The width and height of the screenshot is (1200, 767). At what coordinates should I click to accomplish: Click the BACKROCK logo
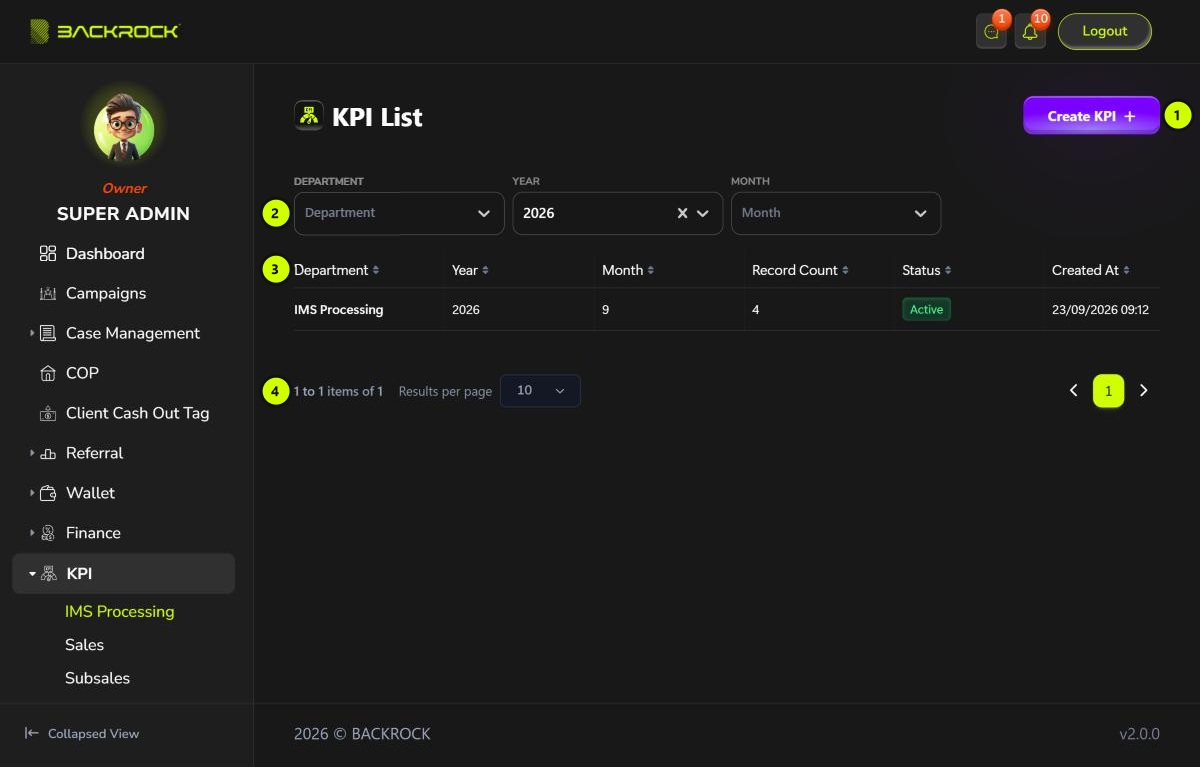104,32
